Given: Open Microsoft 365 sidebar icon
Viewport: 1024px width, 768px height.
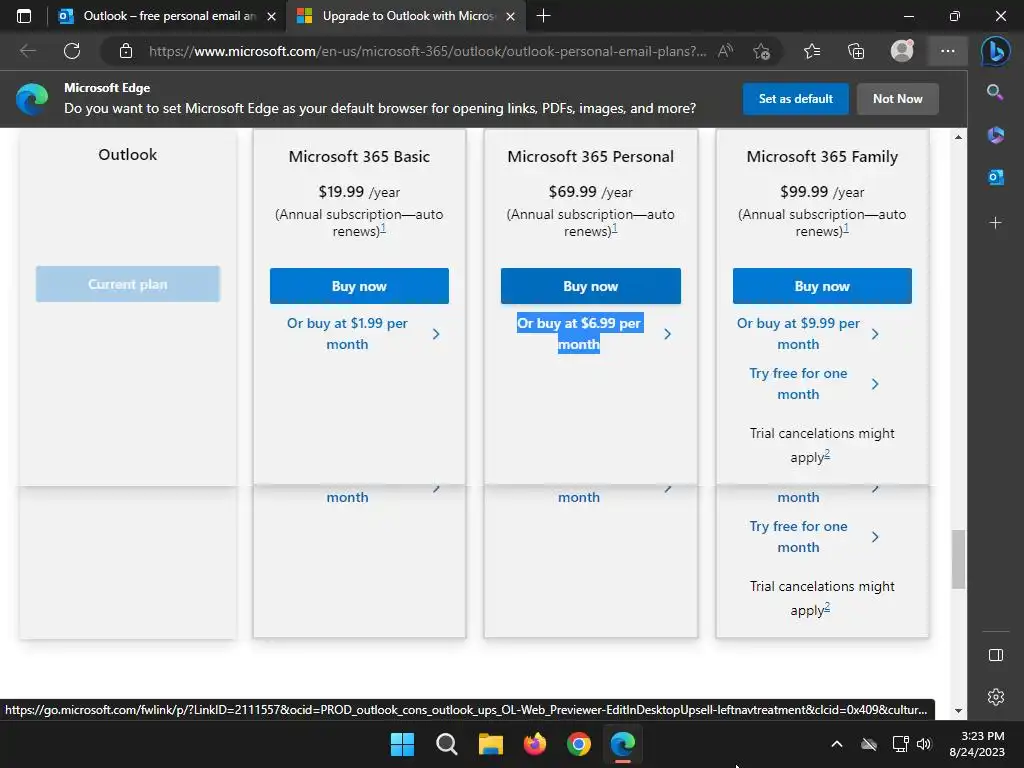Looking at the screenshot, I should click(995, 135).
